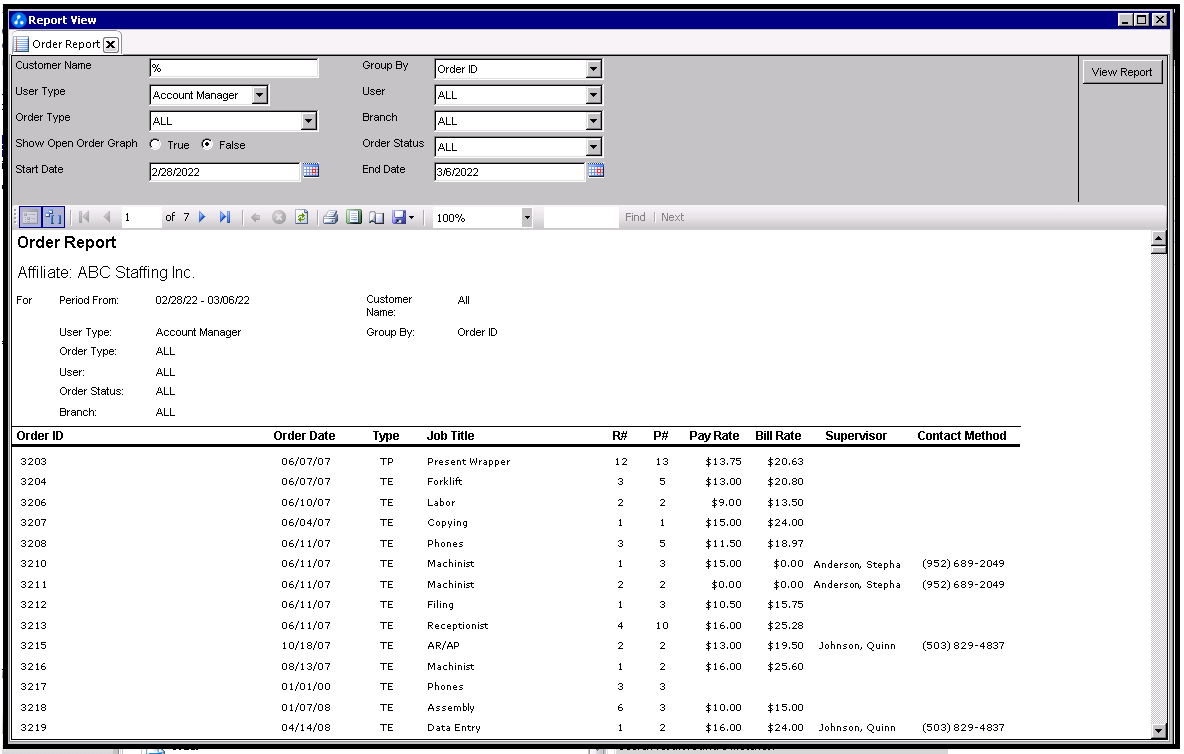1184x754 pixels.
Task: Print the order report
Action: (330, 217)
